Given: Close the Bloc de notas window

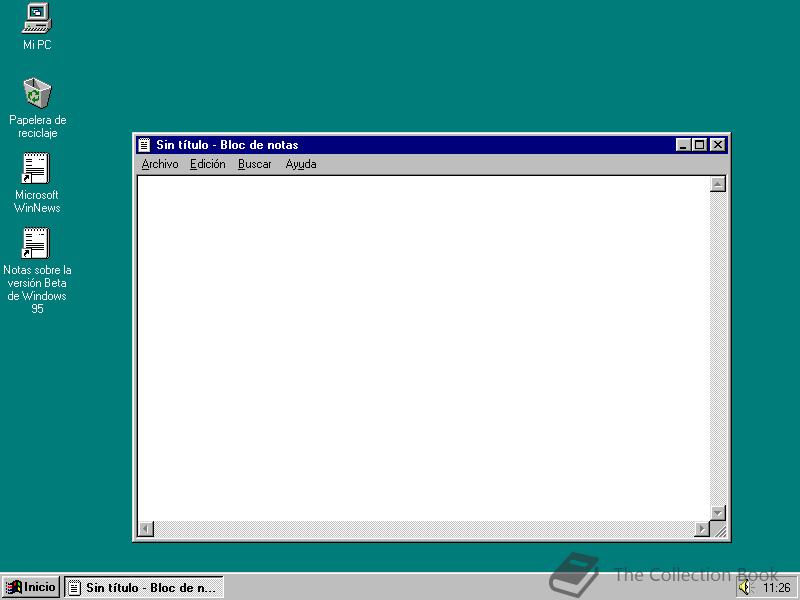Looking at the screenshot, I should [718, 145].
